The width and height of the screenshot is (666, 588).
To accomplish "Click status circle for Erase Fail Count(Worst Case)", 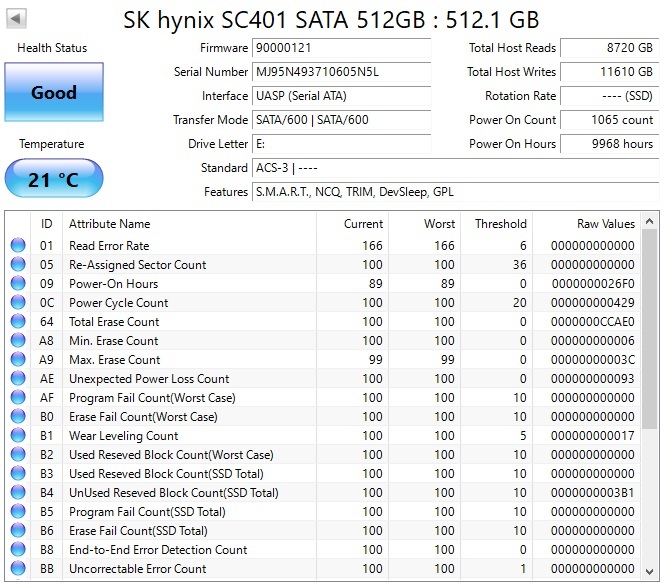I will (x=18, y=416).
